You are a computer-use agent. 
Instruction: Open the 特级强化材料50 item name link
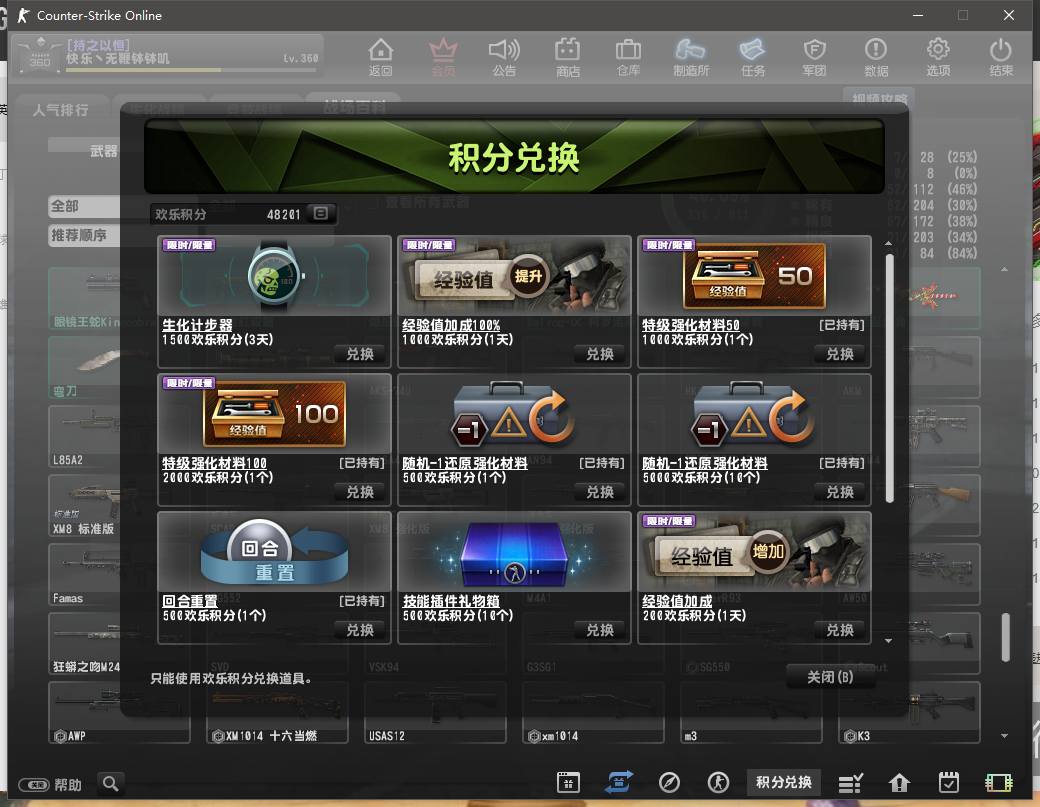690,325
